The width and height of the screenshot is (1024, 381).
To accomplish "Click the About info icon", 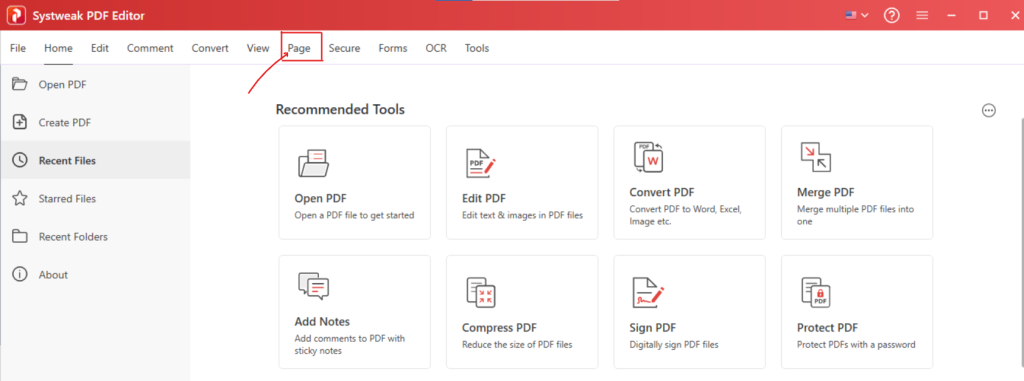I will tap(20, 274).
